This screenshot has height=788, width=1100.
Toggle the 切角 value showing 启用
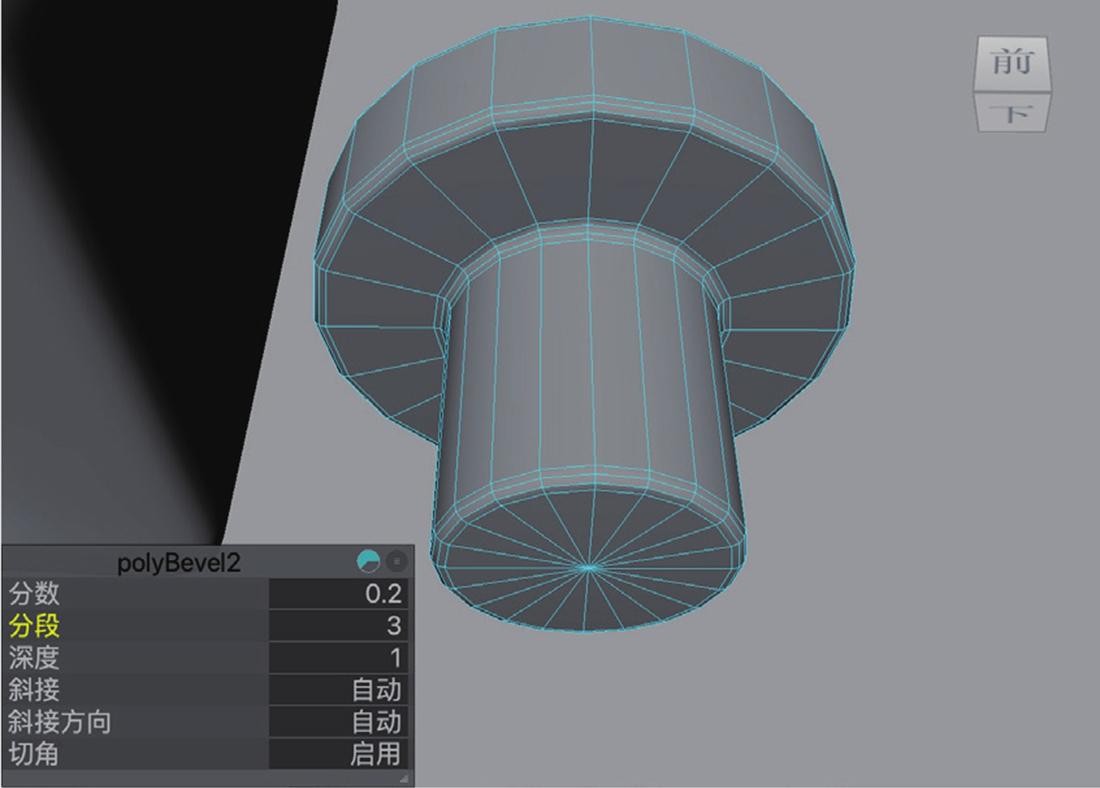pos(338,754)
